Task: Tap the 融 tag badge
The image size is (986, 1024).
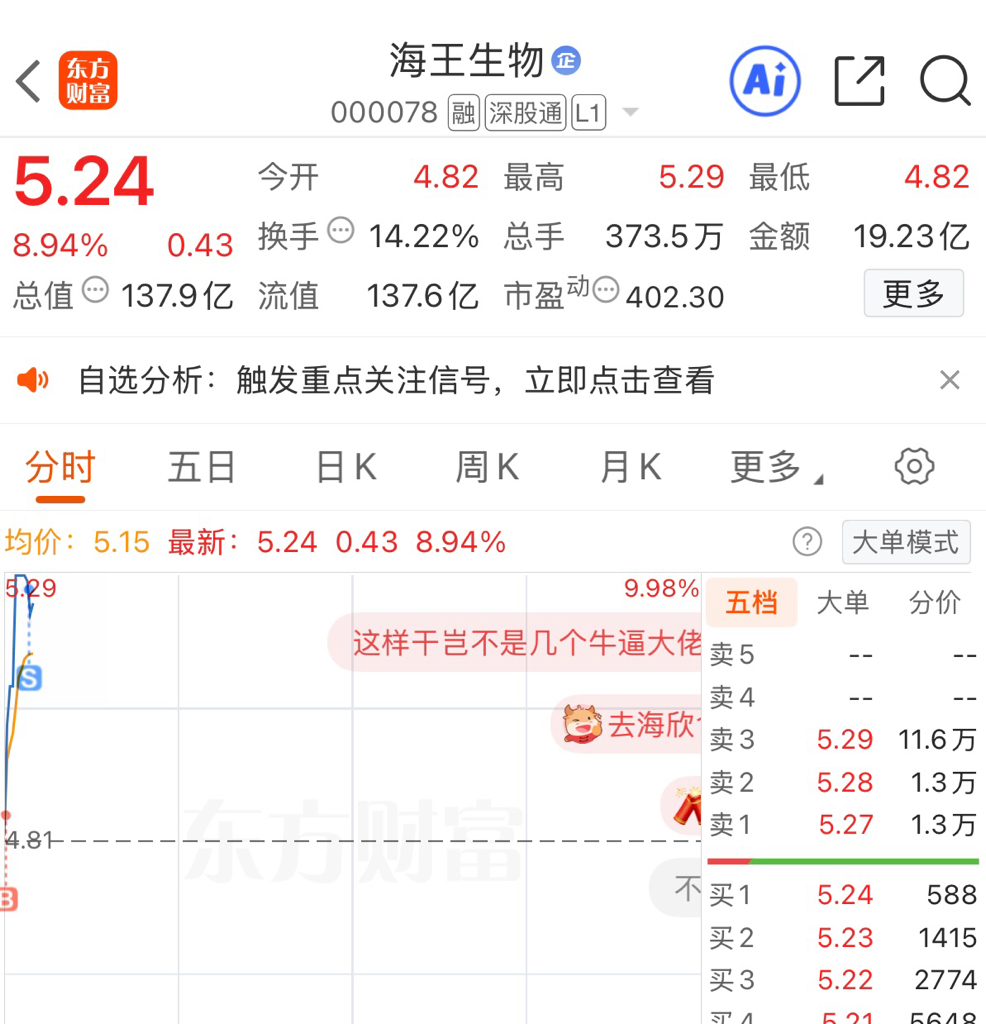Action: pos(464,113)
